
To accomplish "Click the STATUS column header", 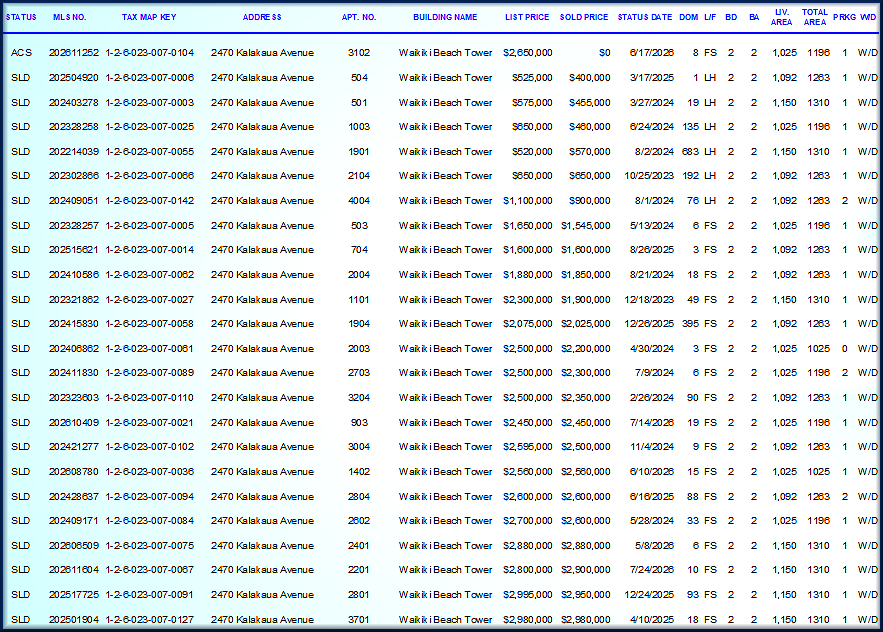I will click(x=21, y=17).
